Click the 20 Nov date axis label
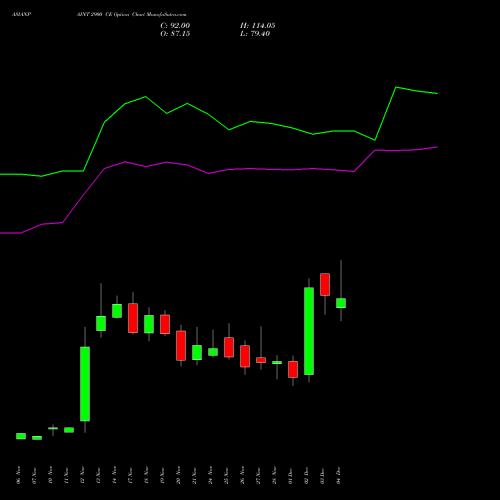The height and width of the screenshot is (500, 500). coord(179,475)
